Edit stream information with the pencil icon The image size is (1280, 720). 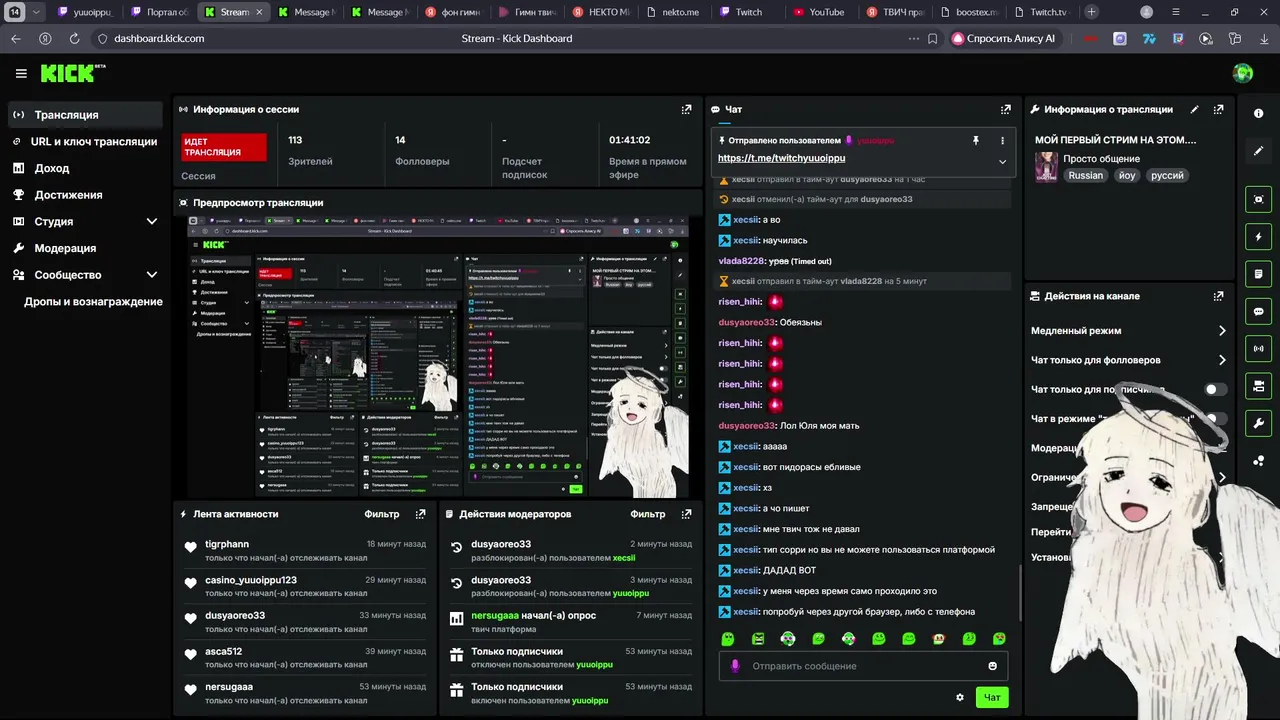[1194, 109]
